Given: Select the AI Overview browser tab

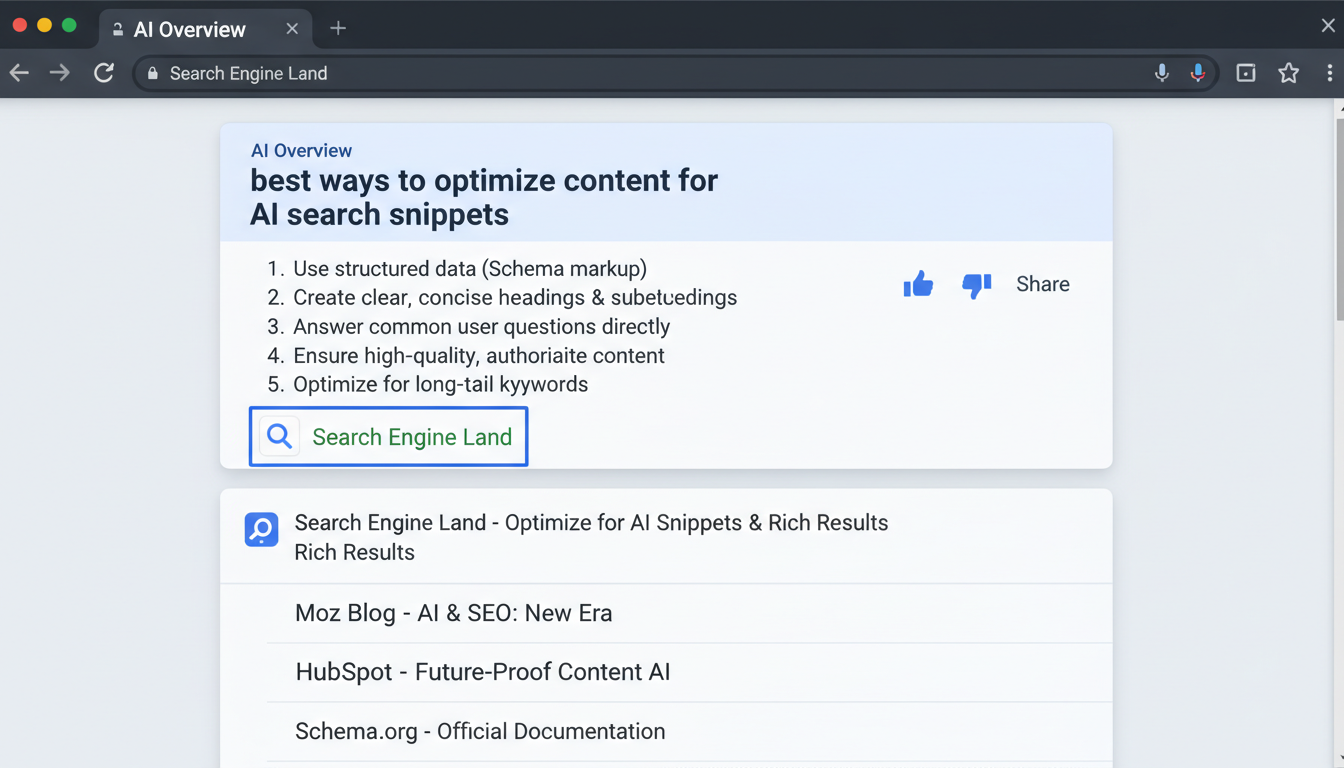Looking at the screenshot, I should pyautogui.click(x=190, y=29).
